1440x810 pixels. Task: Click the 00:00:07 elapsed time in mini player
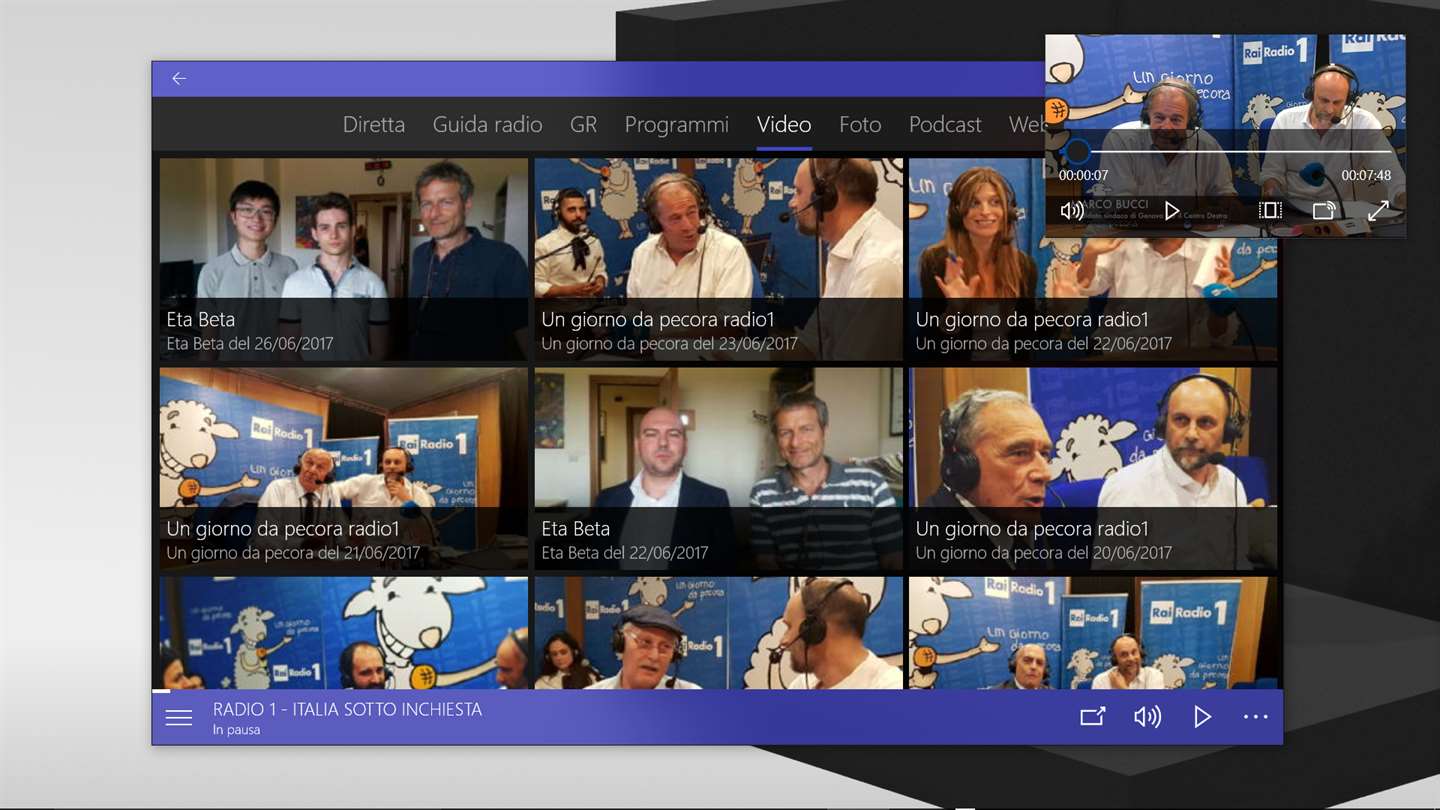coord(1084,175)
